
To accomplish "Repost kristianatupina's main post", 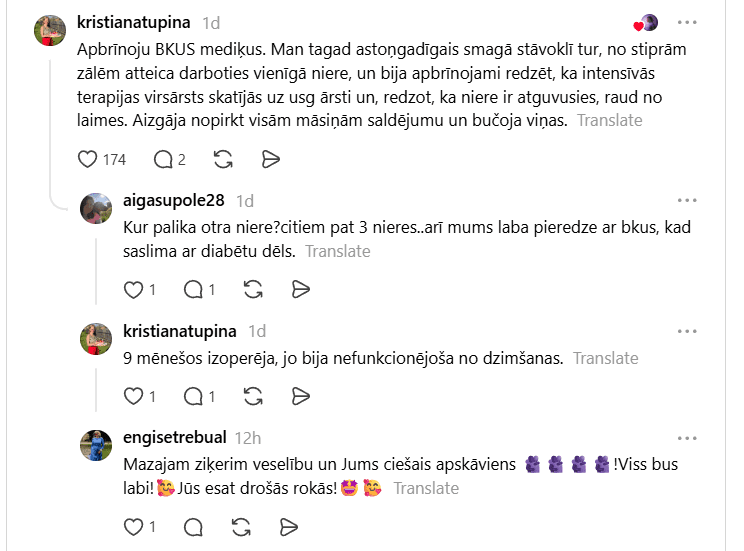I will click(x=223, y=159).
